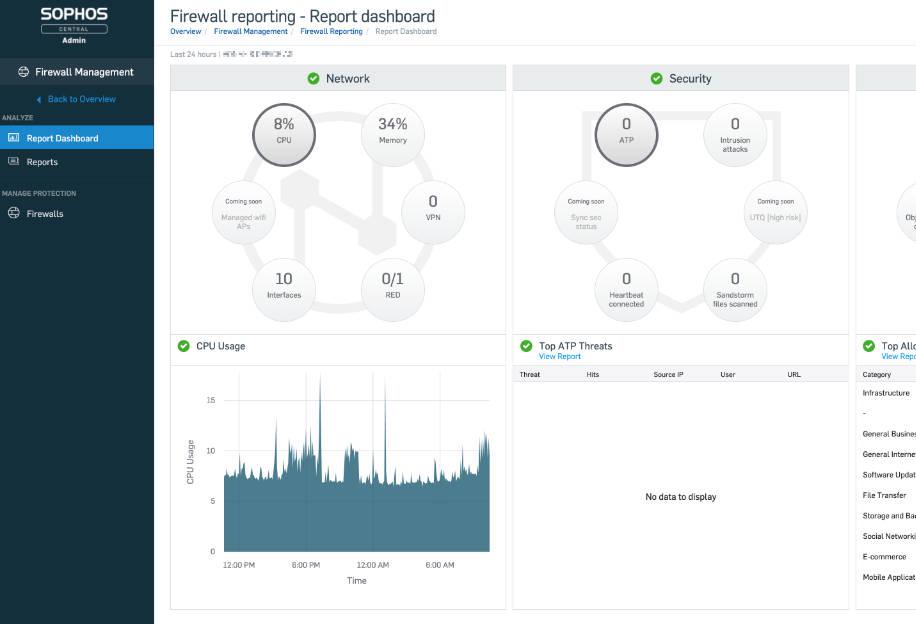Select the 10 Interfaces circle
Screen dimensions: 916x624
click(284, 290)
